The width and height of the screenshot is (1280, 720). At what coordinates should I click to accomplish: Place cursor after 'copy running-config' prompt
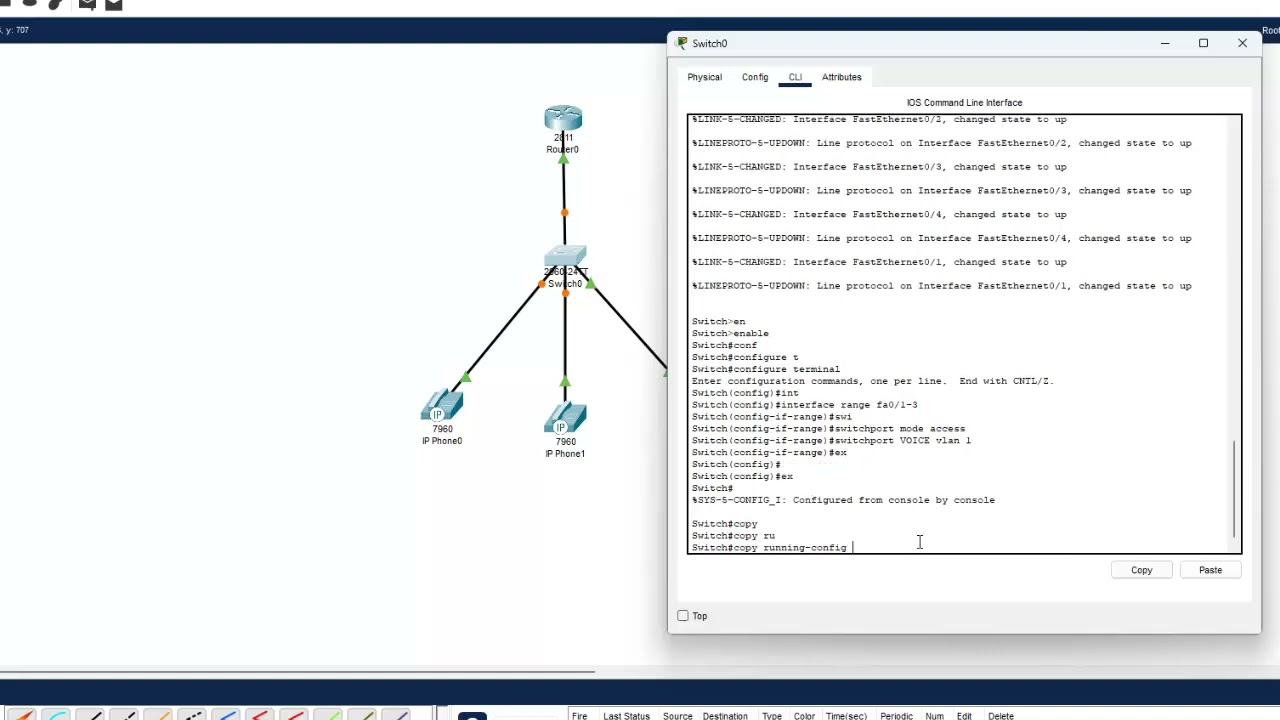853,548
